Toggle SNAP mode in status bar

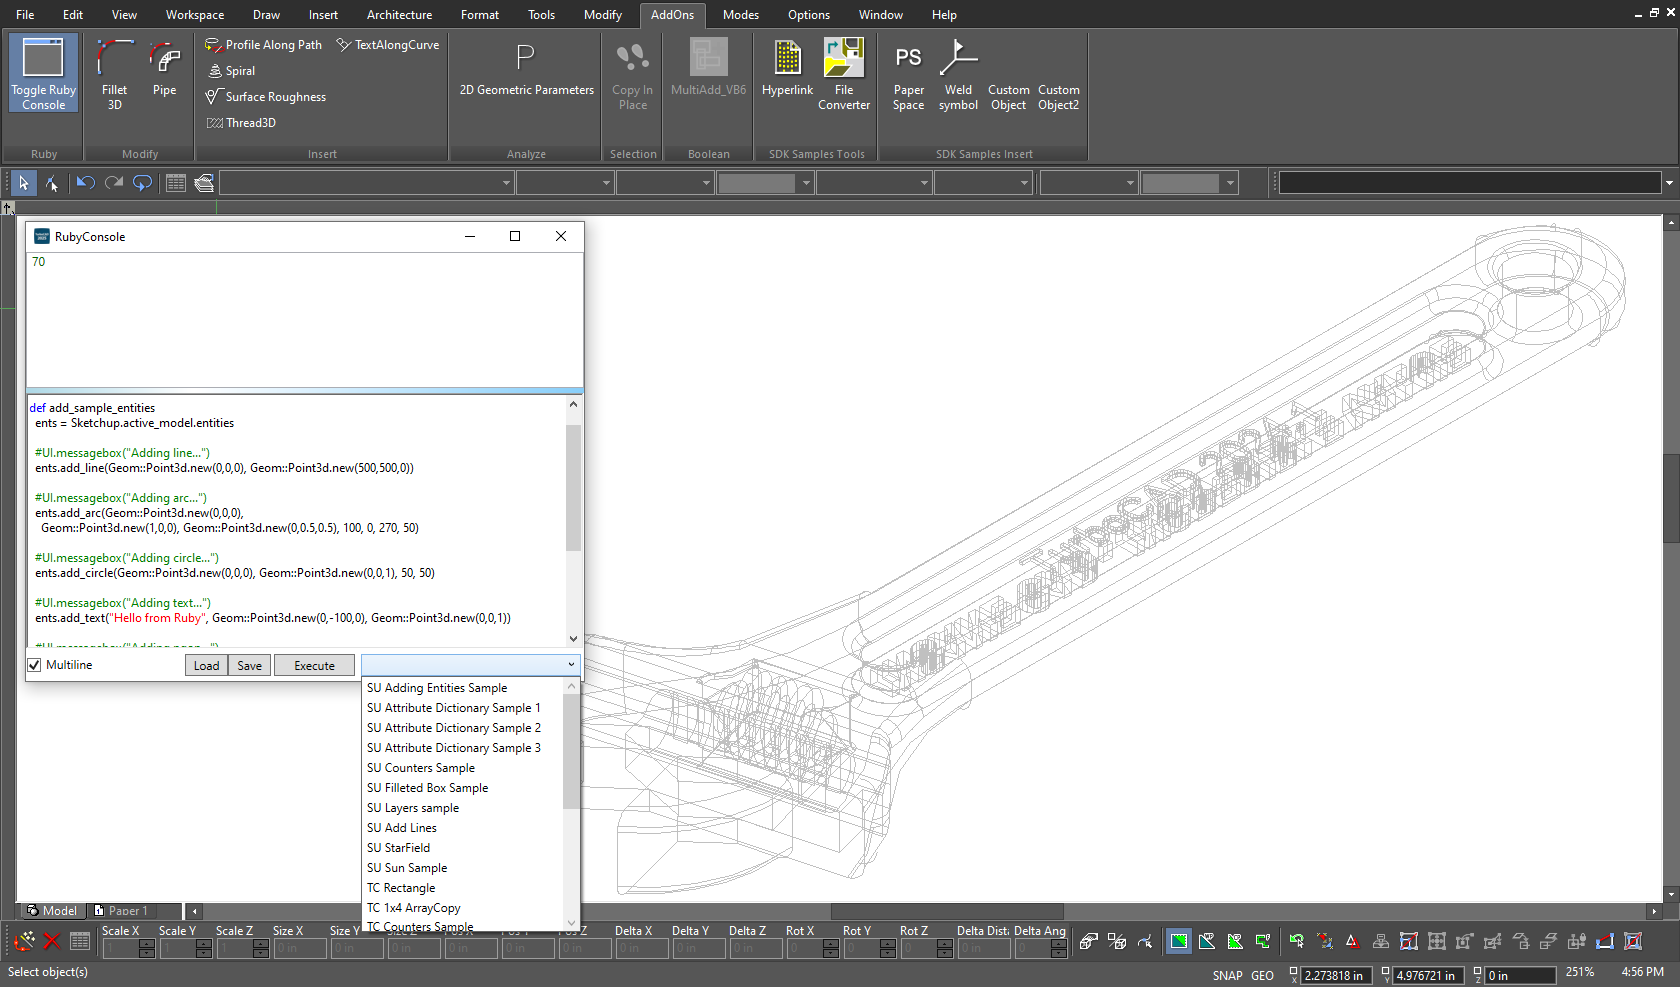pyautogui.click(x=1227, y=975)
